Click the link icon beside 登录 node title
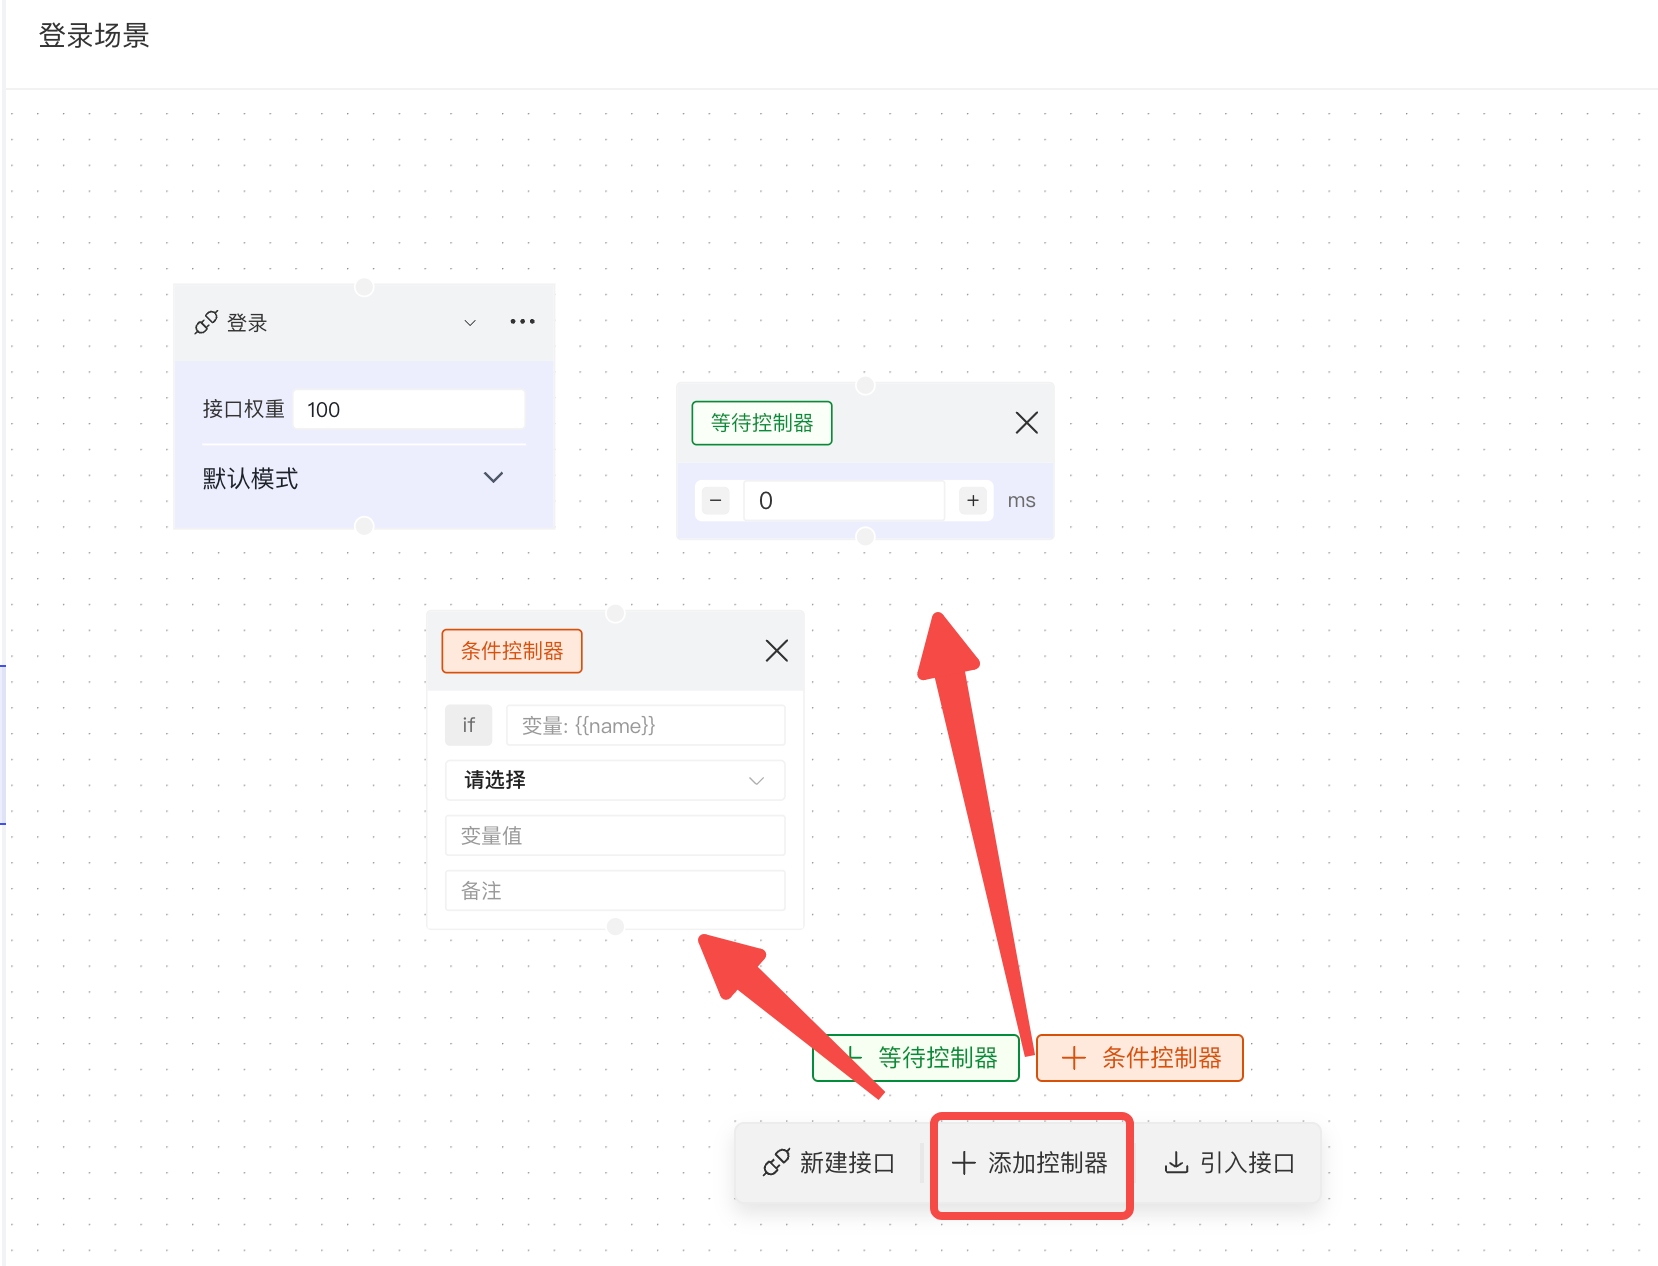This screenshot has height=1266, width=1658. point(206,322)
